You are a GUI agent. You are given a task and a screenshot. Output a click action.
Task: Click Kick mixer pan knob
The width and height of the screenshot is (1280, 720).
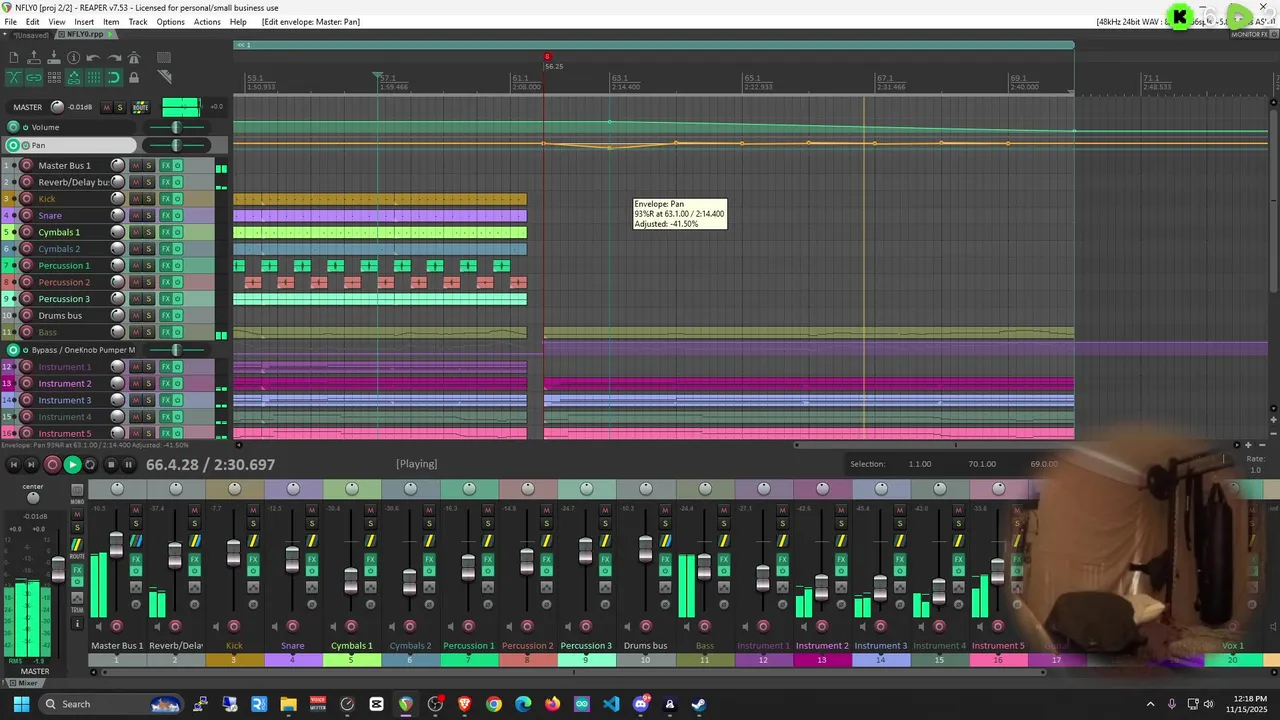[234, 488]
